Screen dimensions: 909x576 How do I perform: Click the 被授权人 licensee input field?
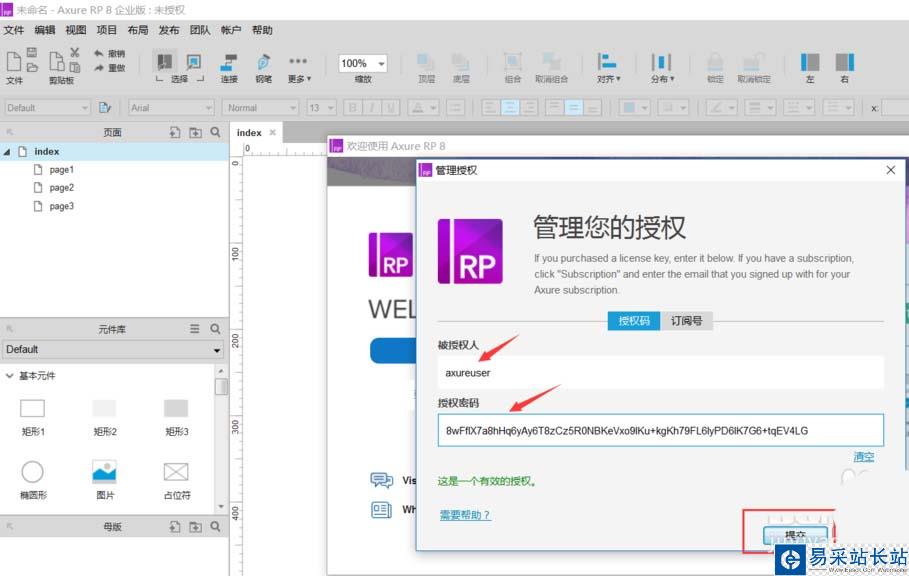coord(660,373)
